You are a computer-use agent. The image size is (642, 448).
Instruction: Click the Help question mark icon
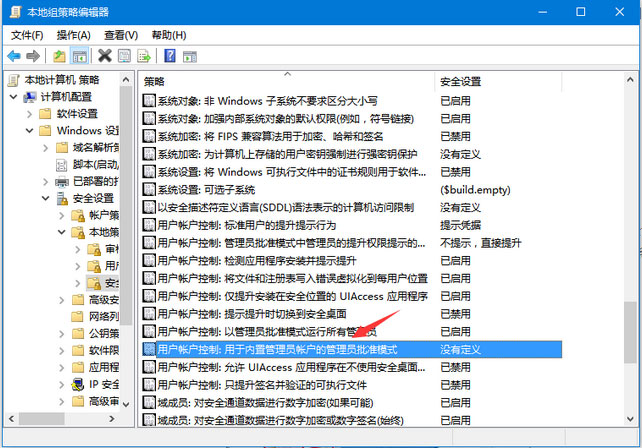170,55
